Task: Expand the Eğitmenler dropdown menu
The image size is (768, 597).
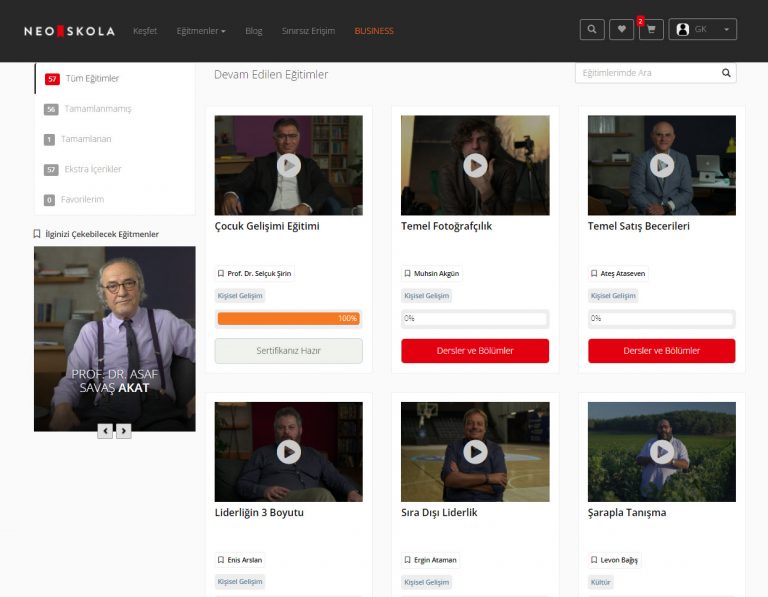Action: point(201,31)
